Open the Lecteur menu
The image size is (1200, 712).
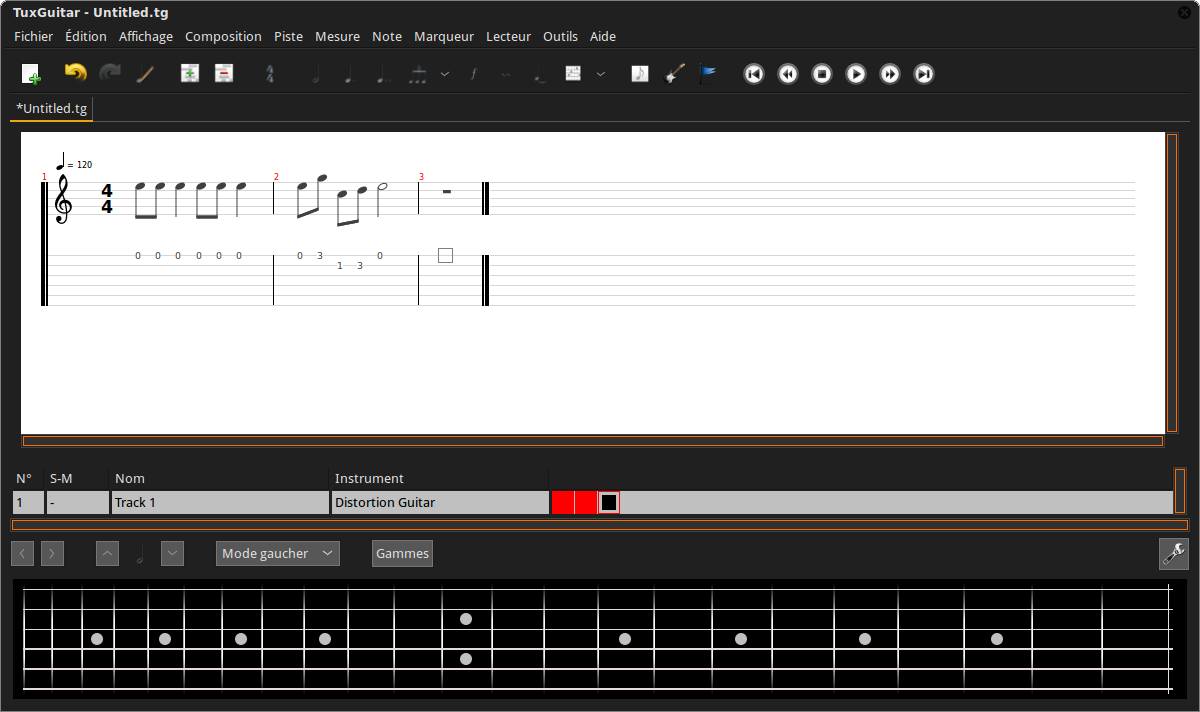[509, 36]
